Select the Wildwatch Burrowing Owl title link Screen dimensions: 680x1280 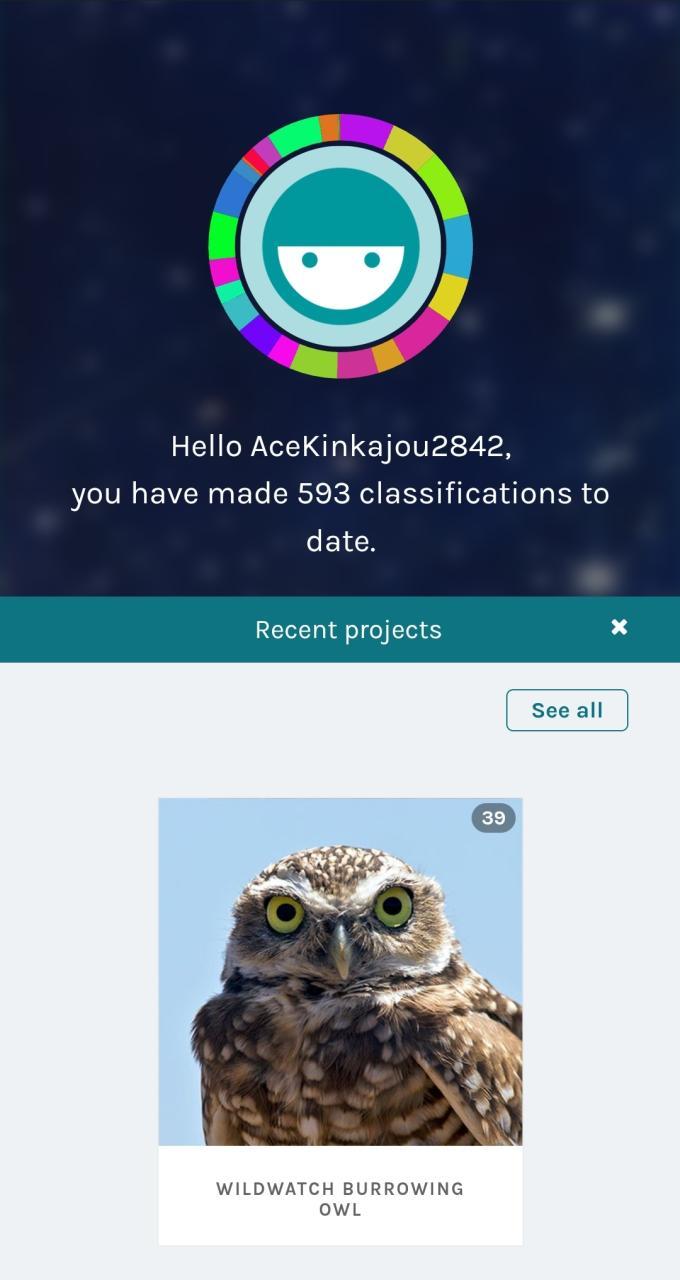coord(340,1199)
